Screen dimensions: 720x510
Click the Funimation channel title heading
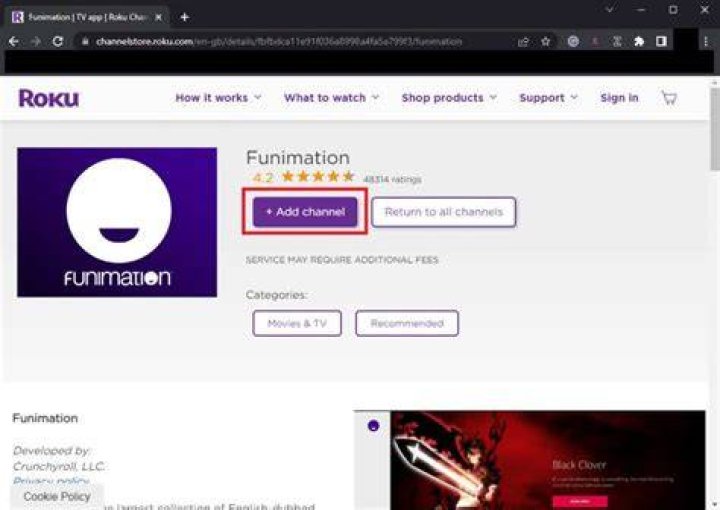point(298,157)
